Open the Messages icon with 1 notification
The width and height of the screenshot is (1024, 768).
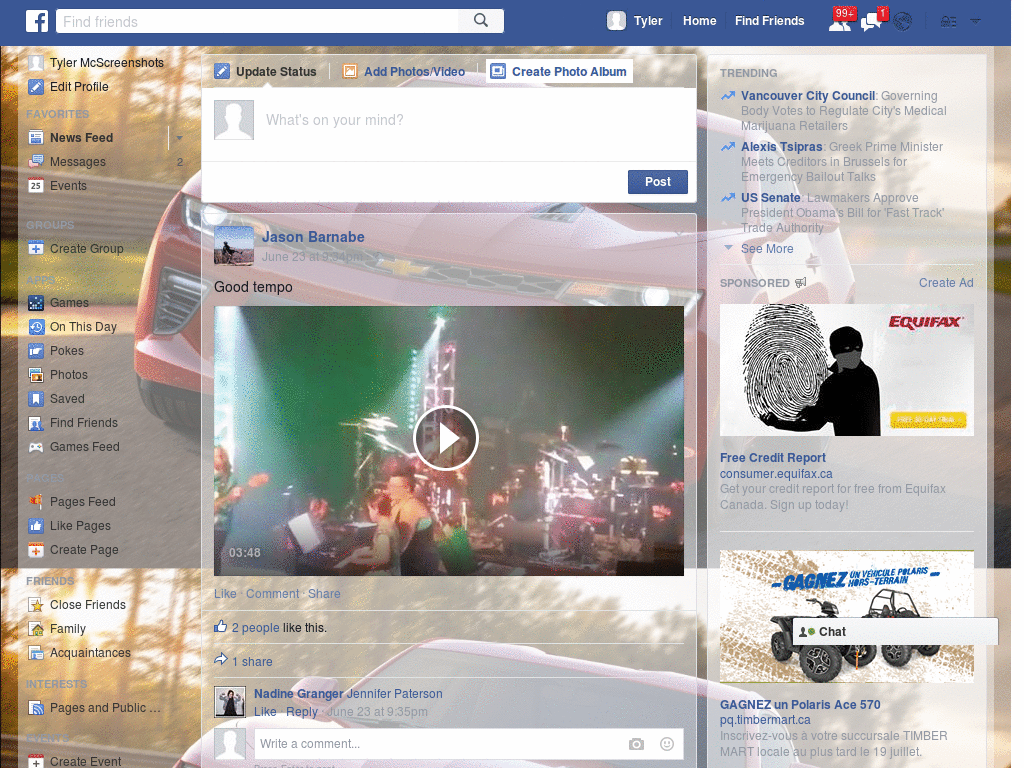pos(869,20)
